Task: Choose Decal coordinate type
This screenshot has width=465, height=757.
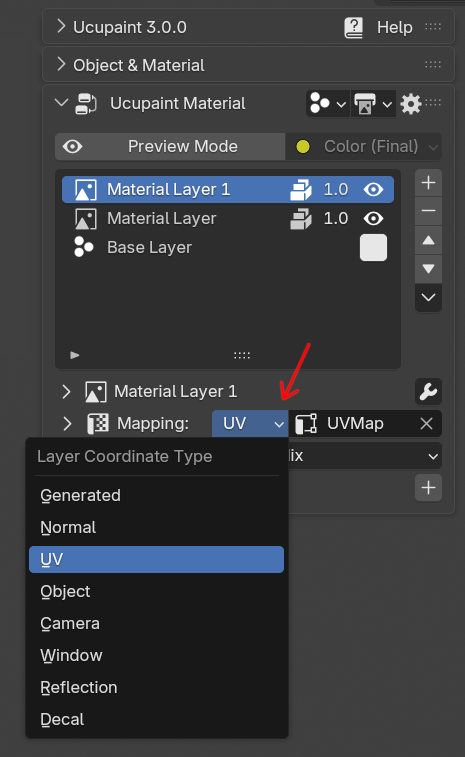Action: [156, 719]
